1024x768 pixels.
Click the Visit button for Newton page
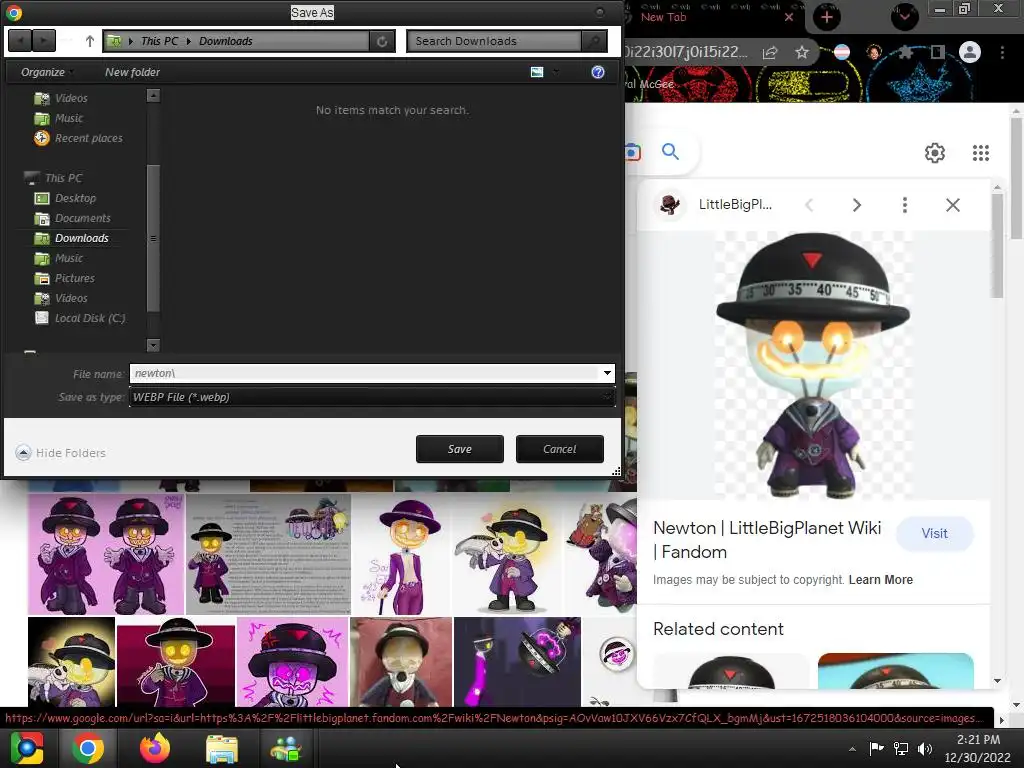pyautogui.click(x=935, y=534)
